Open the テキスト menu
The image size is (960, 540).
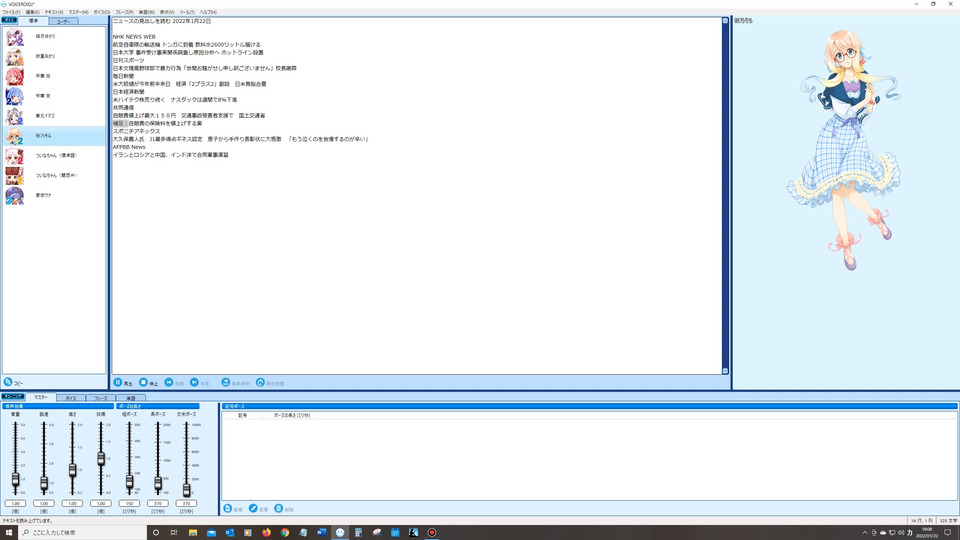click(54, 12)
